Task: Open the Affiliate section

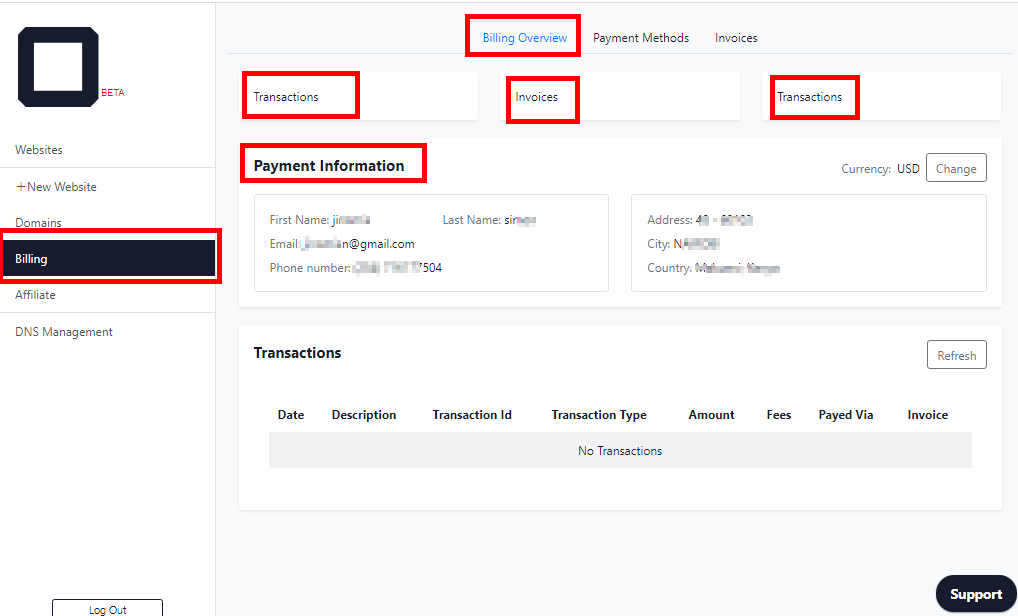Action: tap(35, 295)
